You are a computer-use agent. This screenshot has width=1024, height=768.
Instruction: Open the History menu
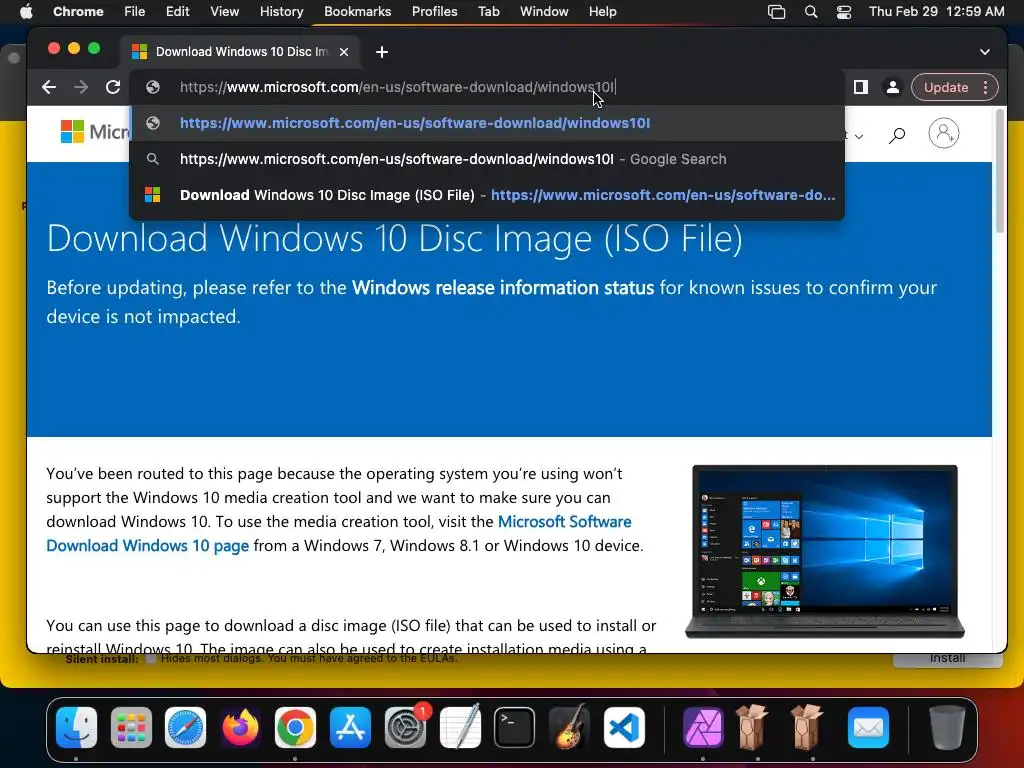pos(281,11)
